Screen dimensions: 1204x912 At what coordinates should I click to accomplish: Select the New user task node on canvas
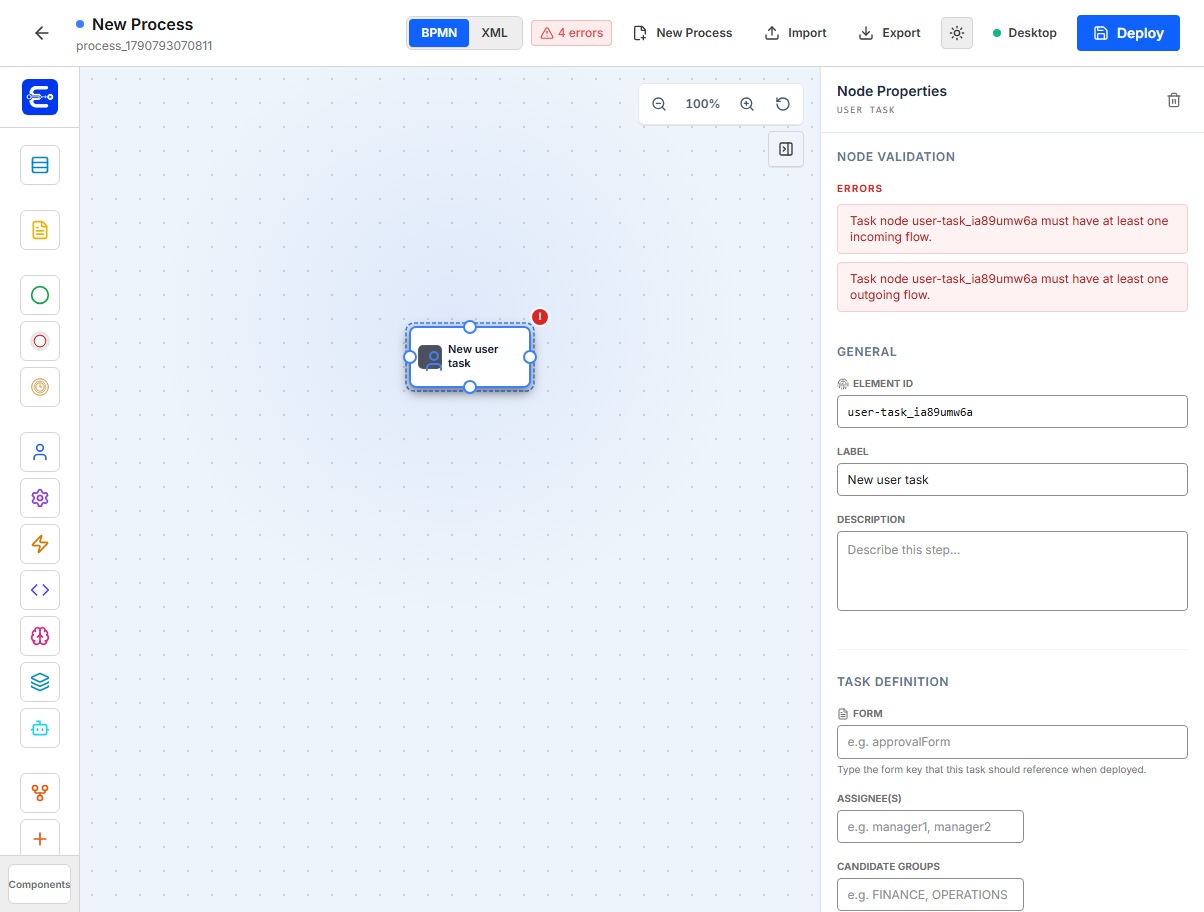470,357
